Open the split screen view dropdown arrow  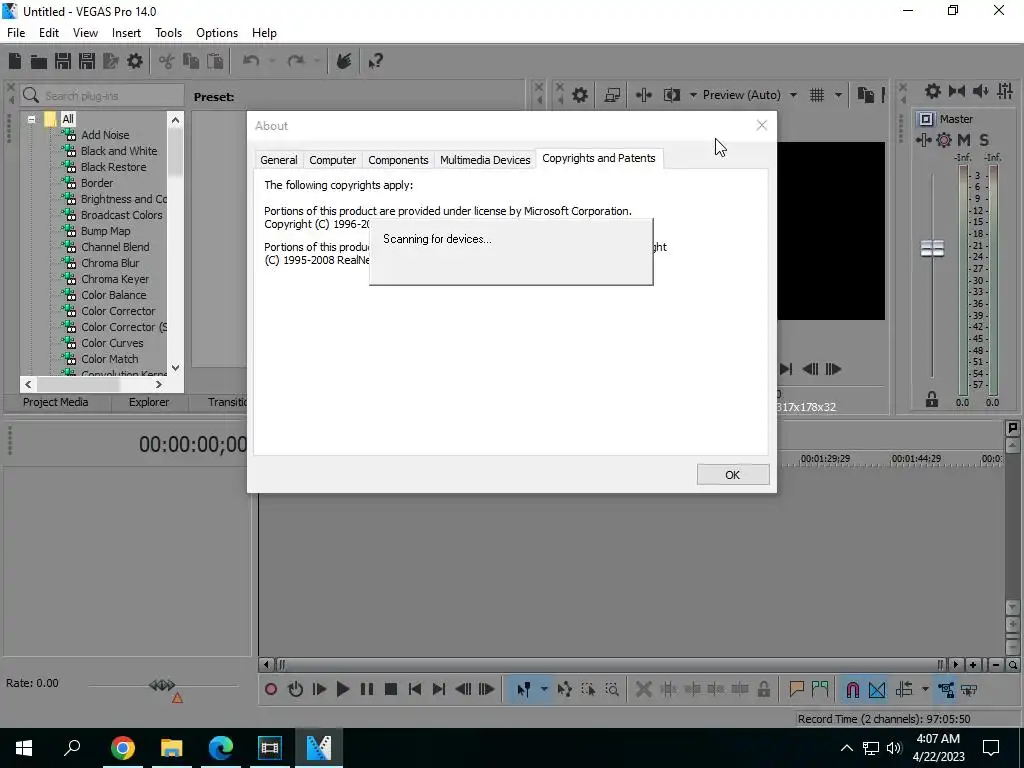coord(693,95)
